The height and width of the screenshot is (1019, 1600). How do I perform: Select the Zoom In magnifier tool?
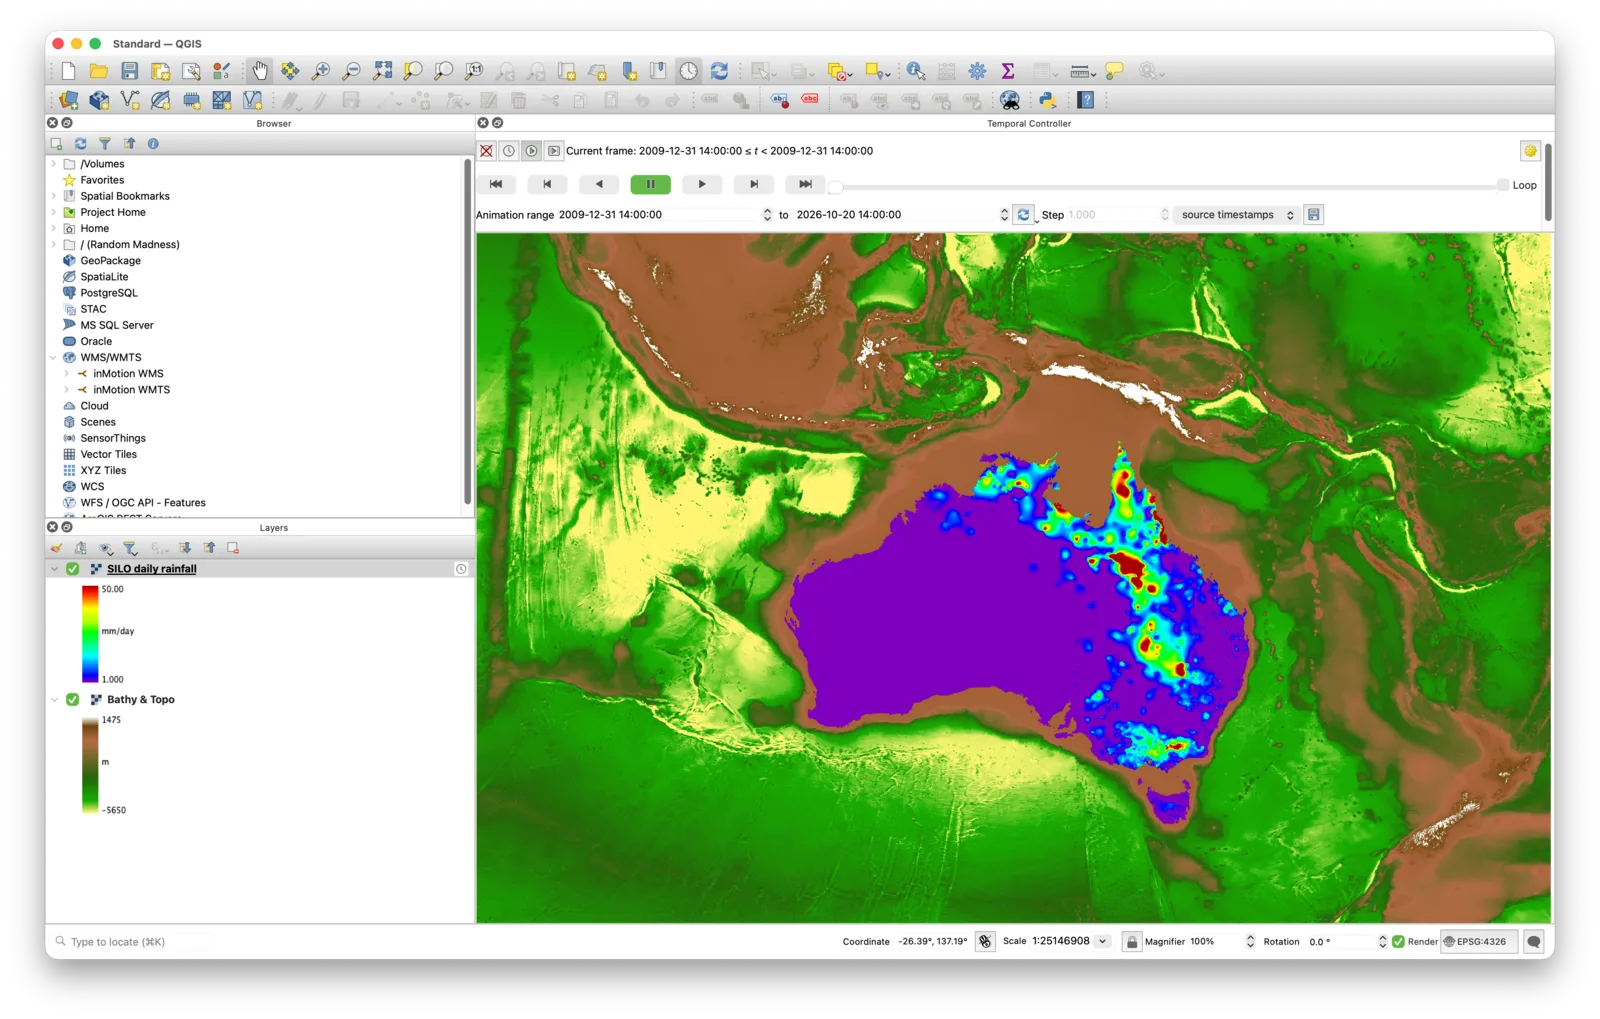click(x=321, y=71)
